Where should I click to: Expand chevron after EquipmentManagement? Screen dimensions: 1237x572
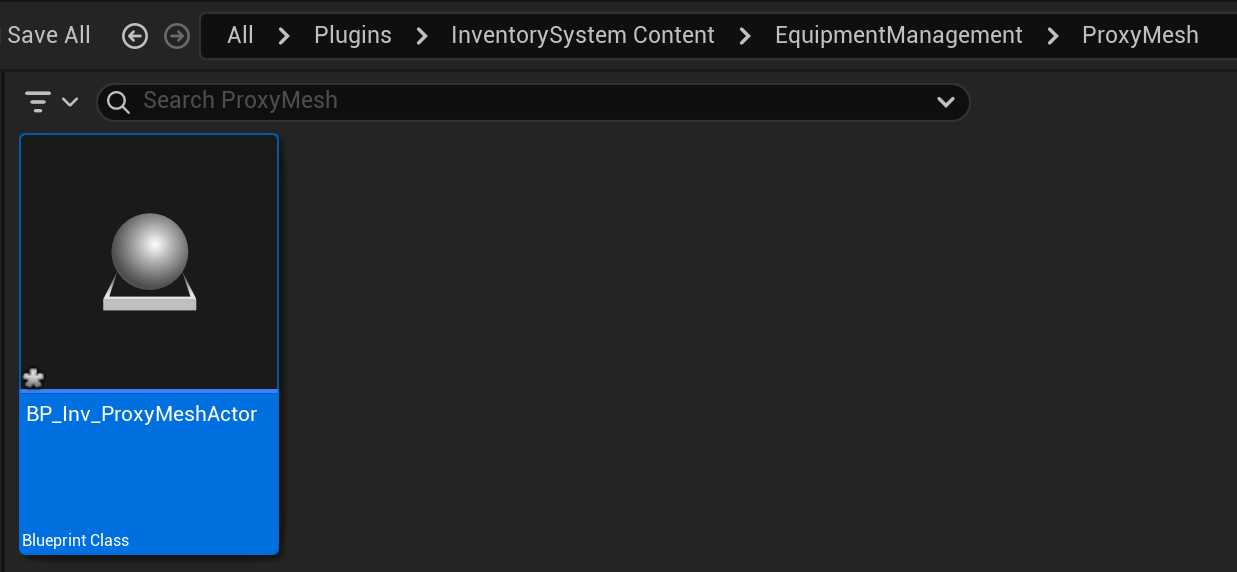pos(1053,36)
